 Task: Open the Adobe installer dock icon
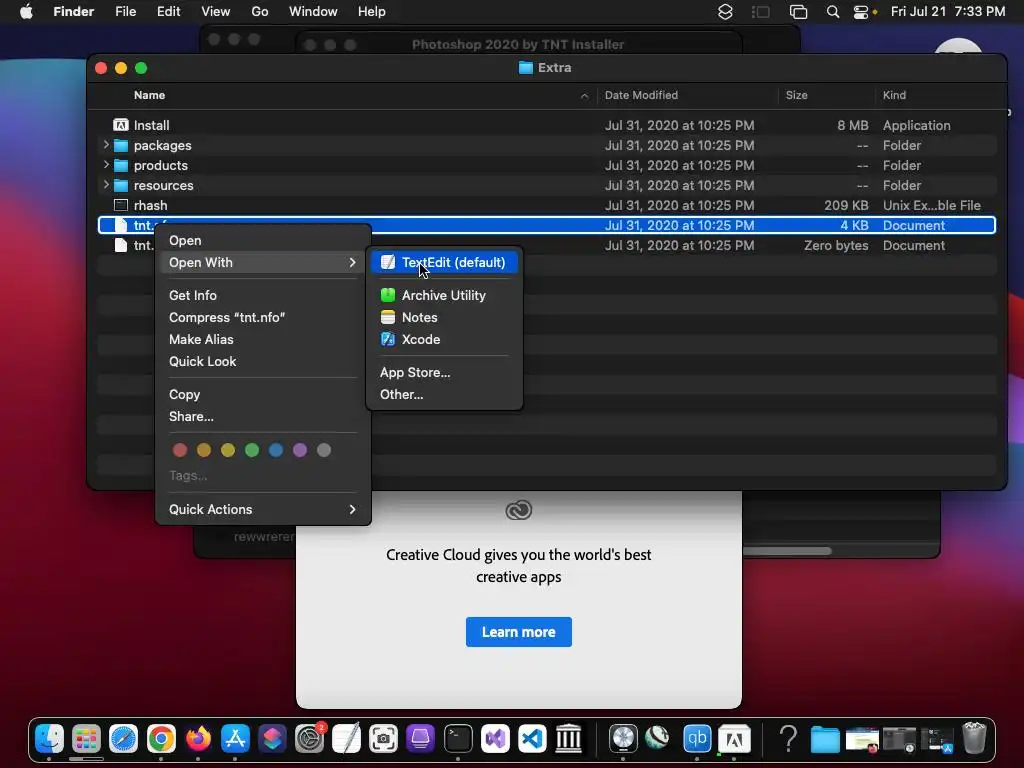[x=734, y=739]
